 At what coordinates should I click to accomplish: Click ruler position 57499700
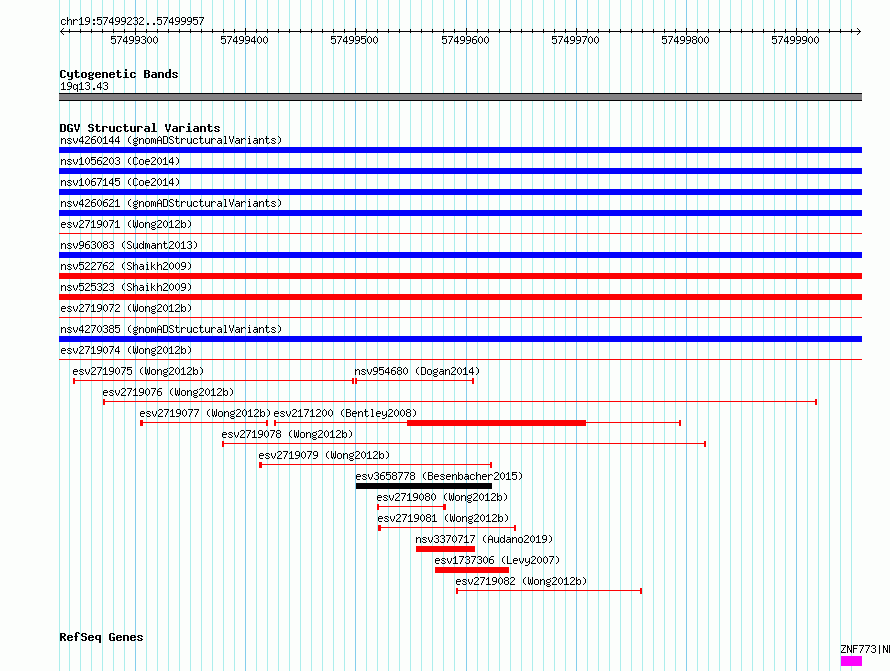pos(575,40)
